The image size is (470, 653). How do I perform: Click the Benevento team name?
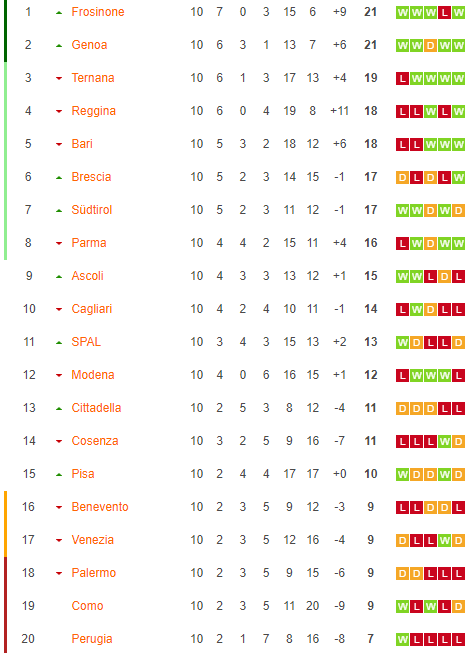(x=100, y=507)
